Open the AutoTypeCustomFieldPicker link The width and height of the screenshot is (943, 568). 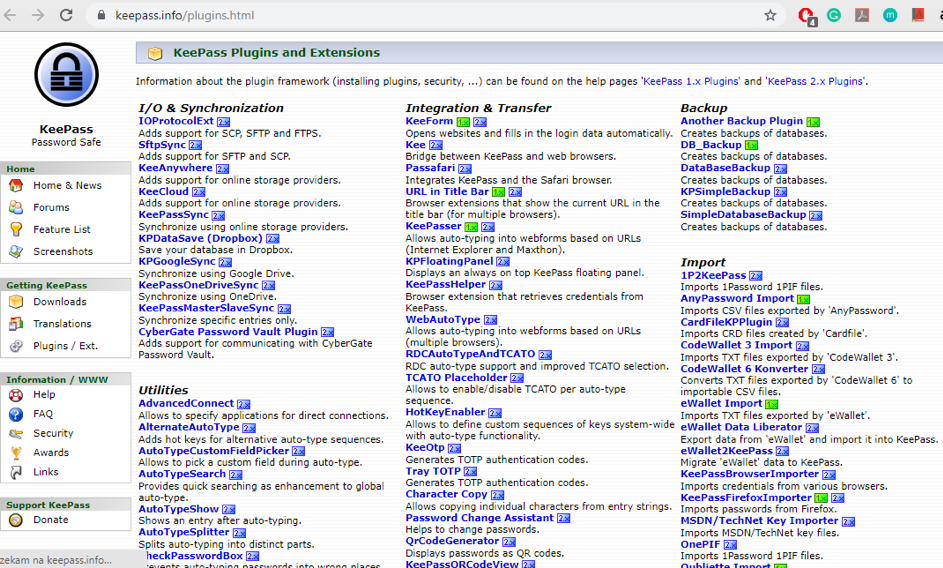click(213, 451)
